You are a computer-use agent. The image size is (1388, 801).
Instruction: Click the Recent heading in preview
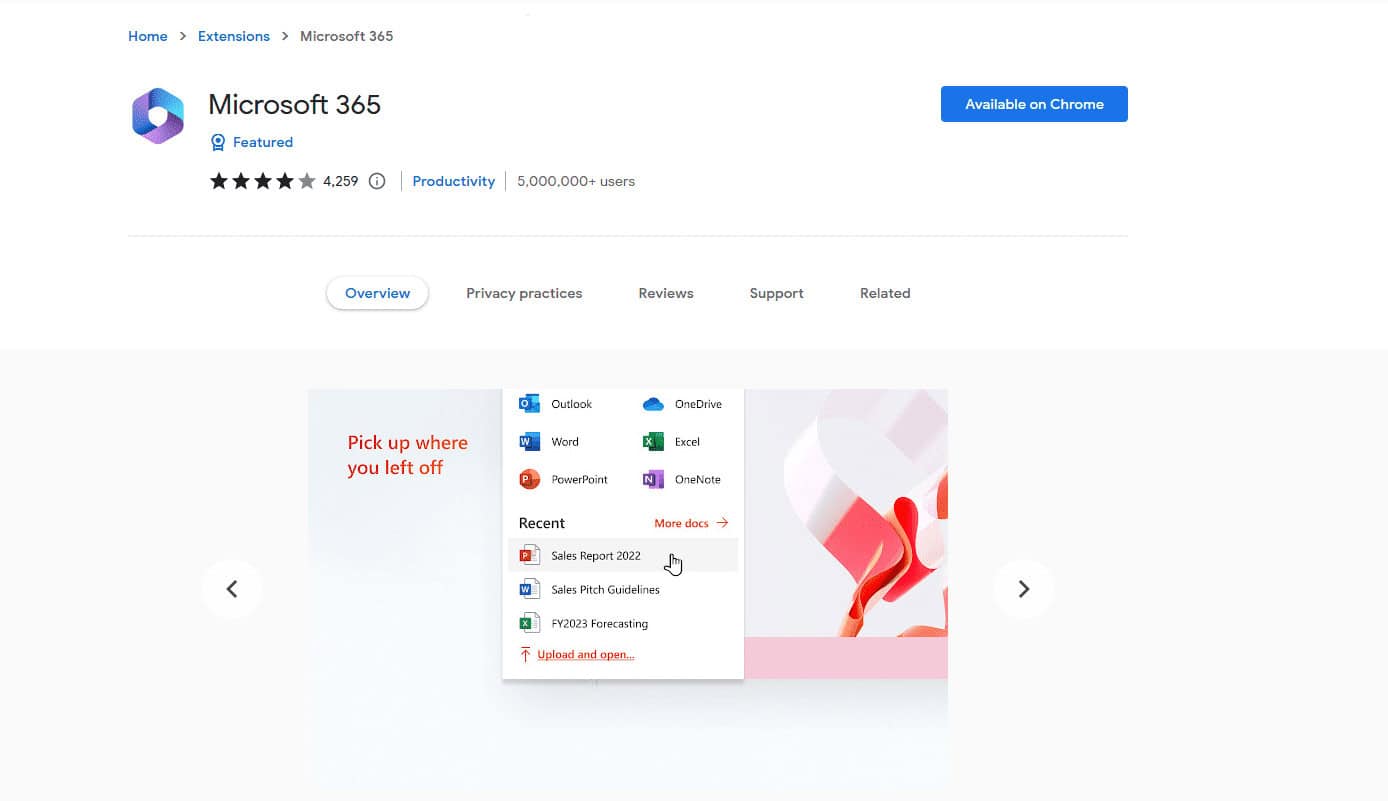(542, 523)
